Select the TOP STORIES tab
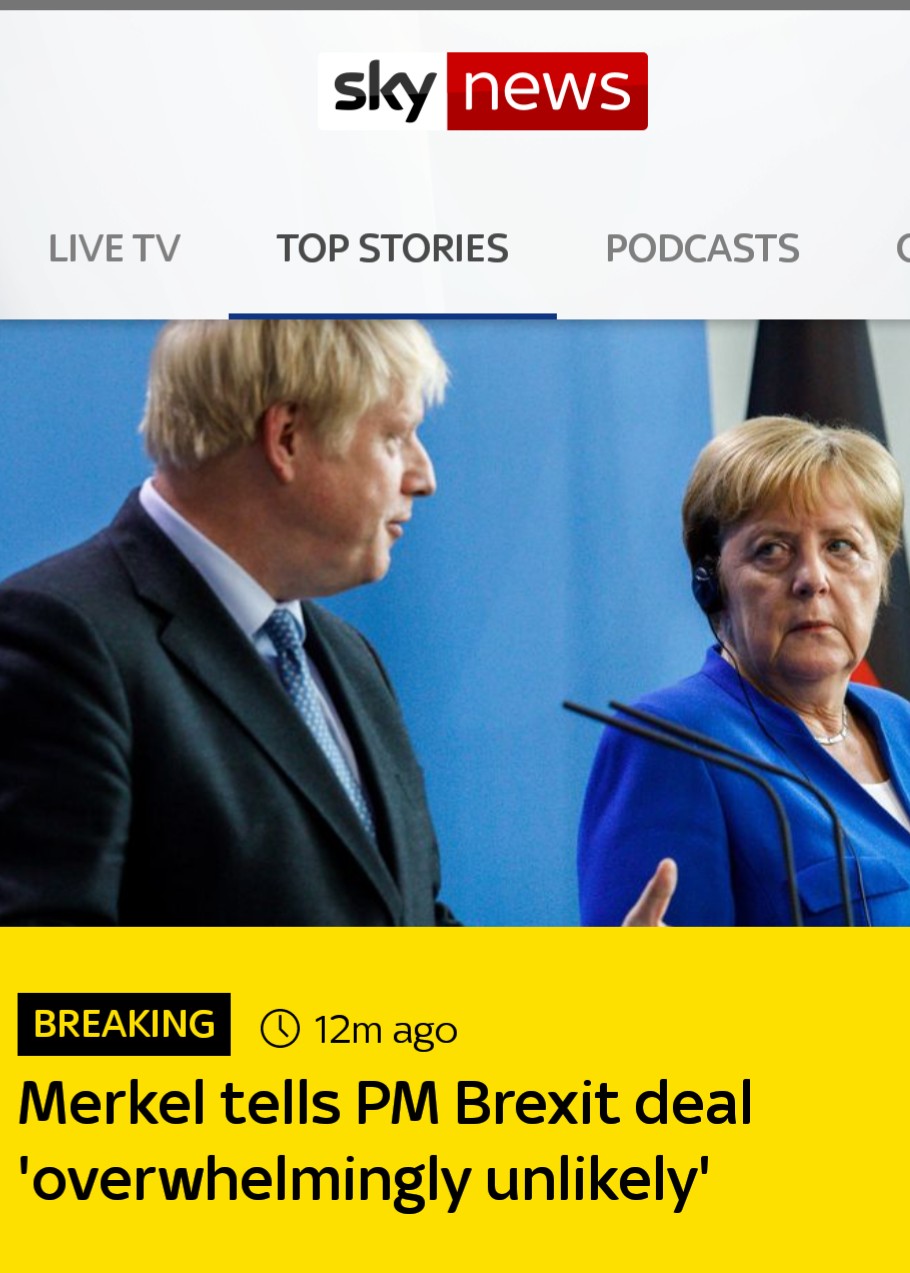 (392, 248)
